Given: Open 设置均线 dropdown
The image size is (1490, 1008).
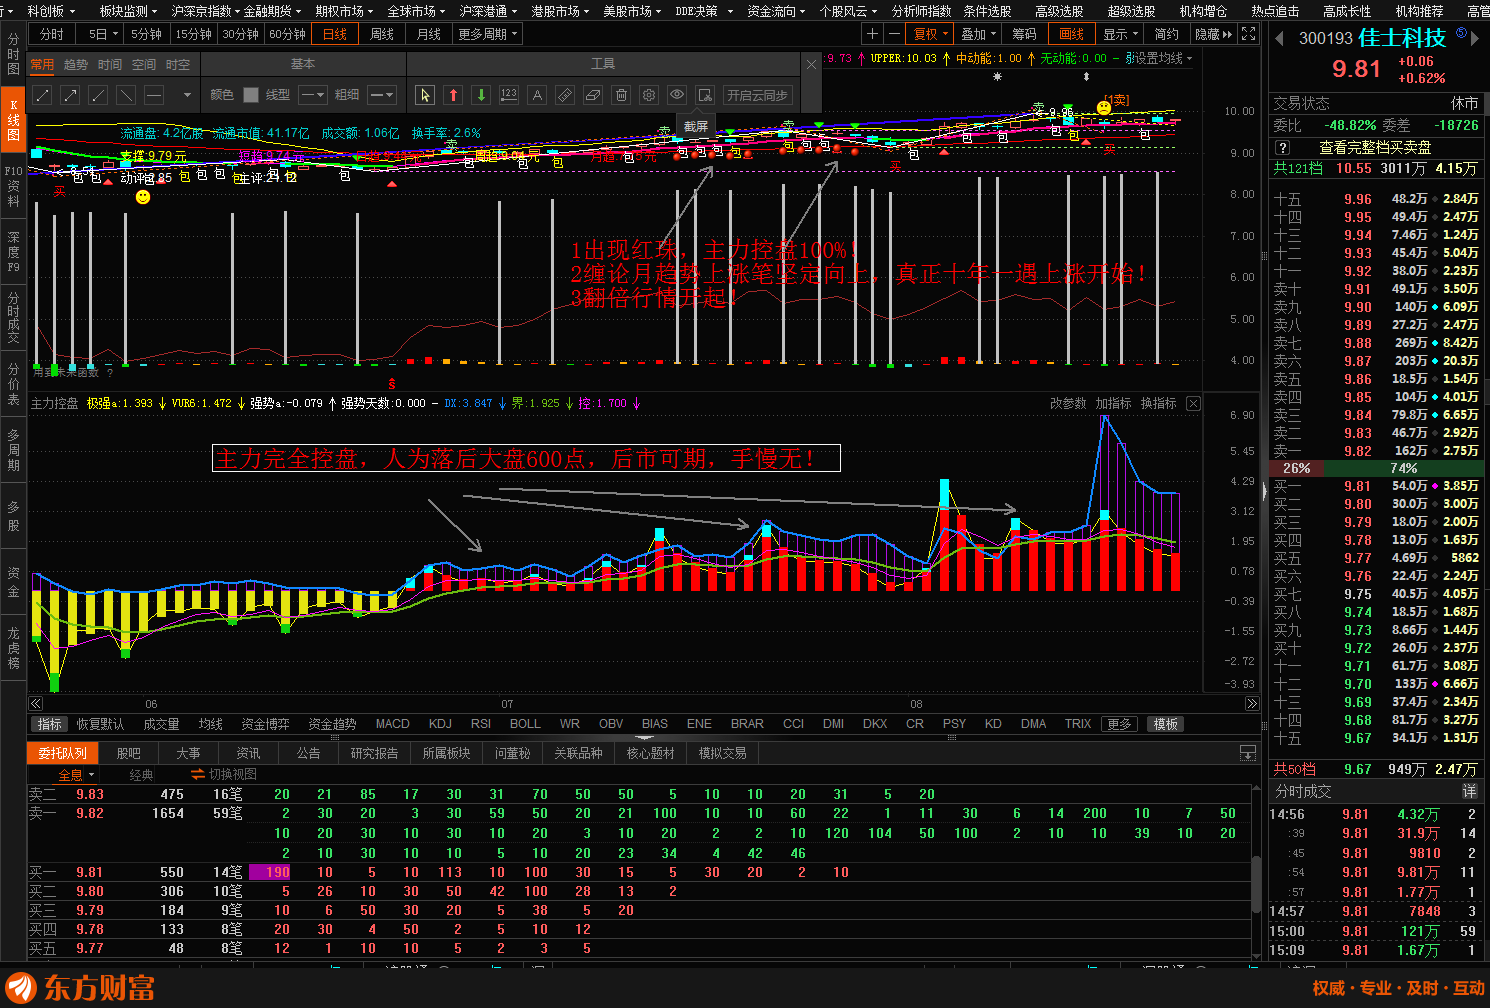Looking at the screenshot, I should (x=1163, y=58).
